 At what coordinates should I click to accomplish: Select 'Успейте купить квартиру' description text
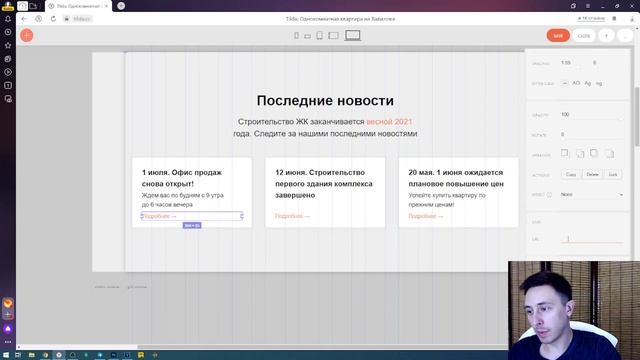point(447,200)
